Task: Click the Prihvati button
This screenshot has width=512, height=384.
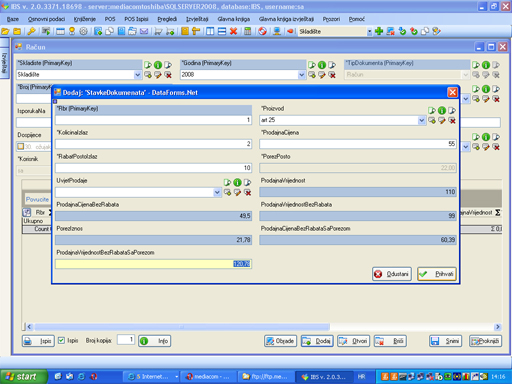Action: pyautogui.click(x=437, y=274)
